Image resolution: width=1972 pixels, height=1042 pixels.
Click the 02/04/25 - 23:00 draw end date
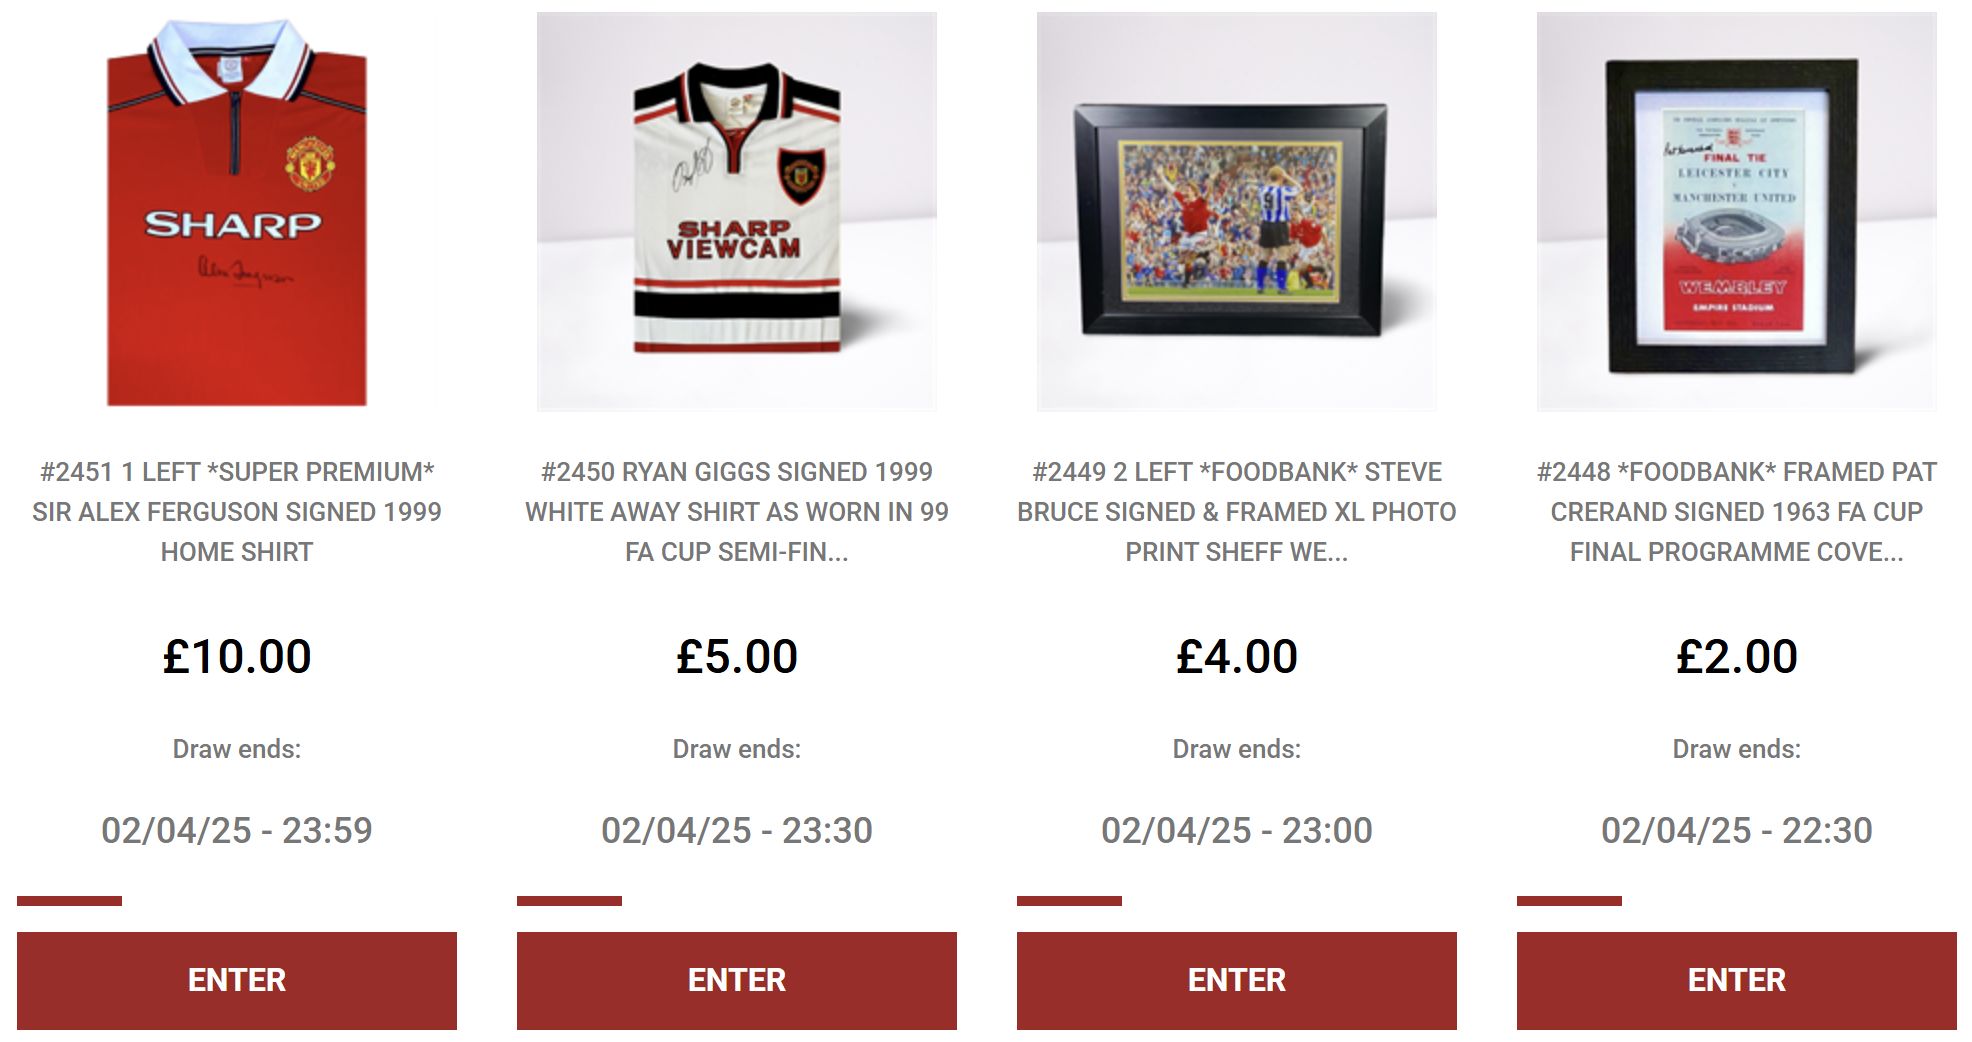[1237, 830]
